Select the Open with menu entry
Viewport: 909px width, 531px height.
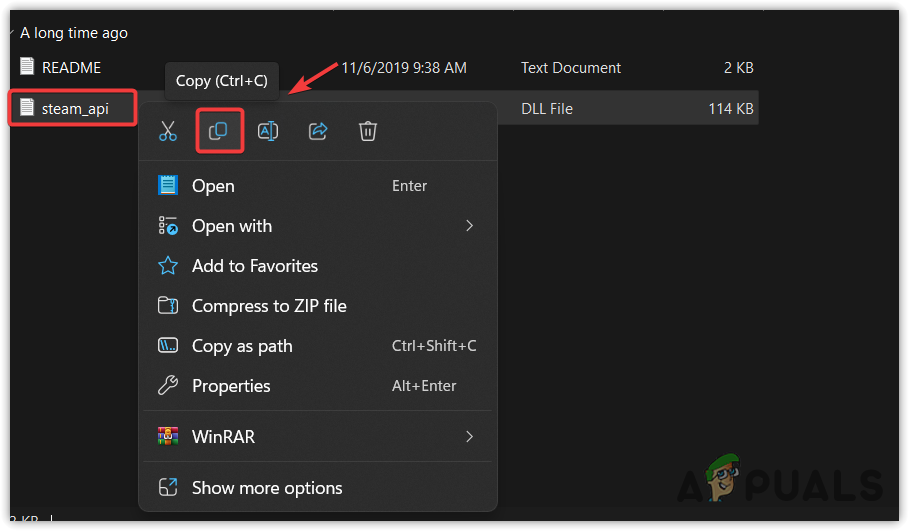click(318, 226)
